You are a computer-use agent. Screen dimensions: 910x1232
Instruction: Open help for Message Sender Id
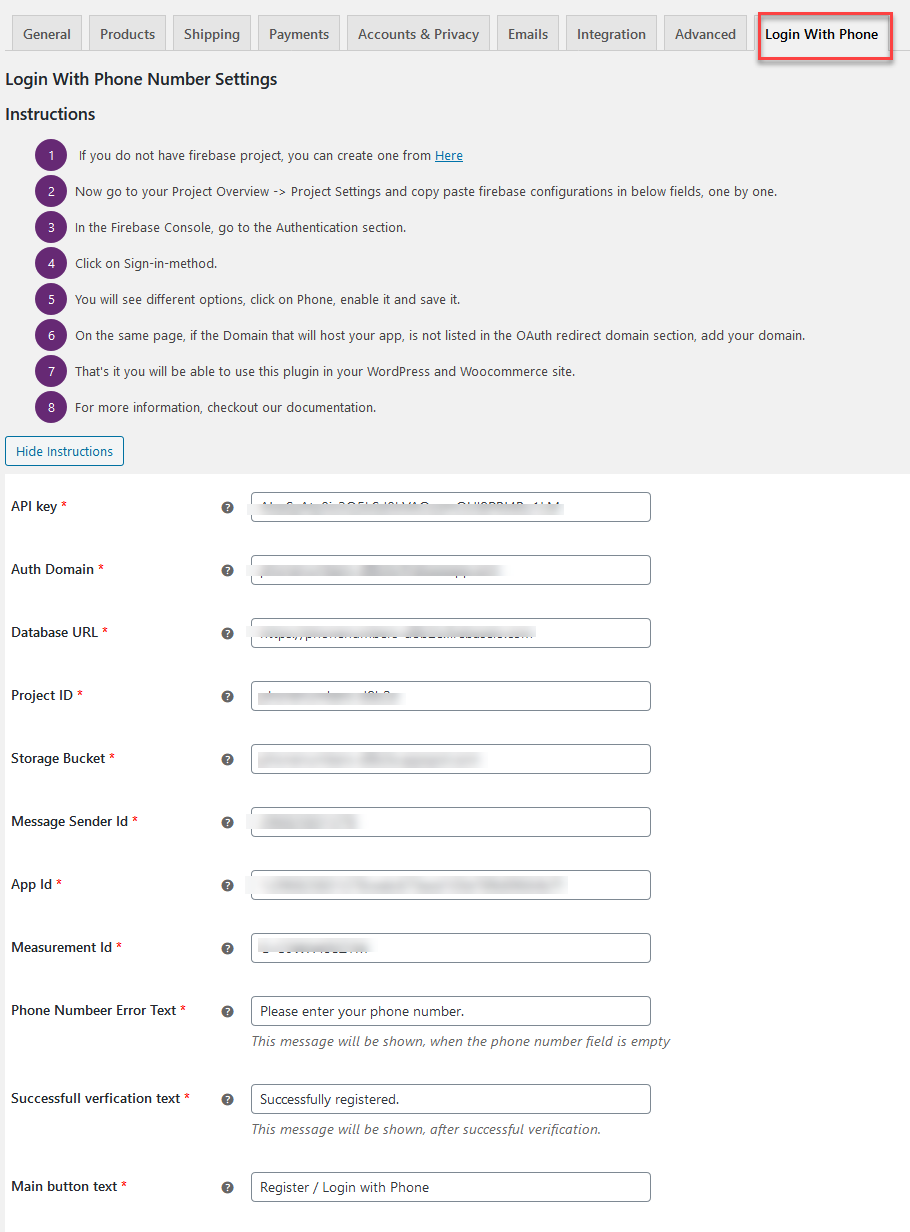click(228, 822)
